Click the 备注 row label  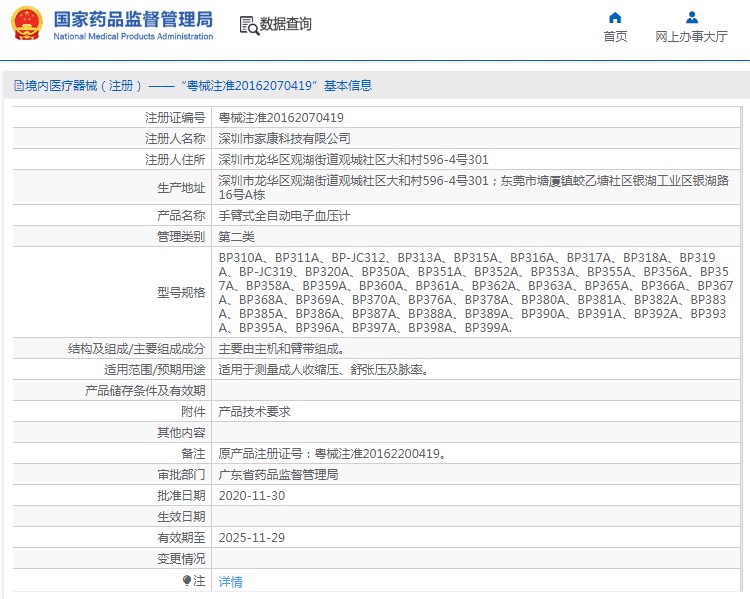(x=193, y=454)
